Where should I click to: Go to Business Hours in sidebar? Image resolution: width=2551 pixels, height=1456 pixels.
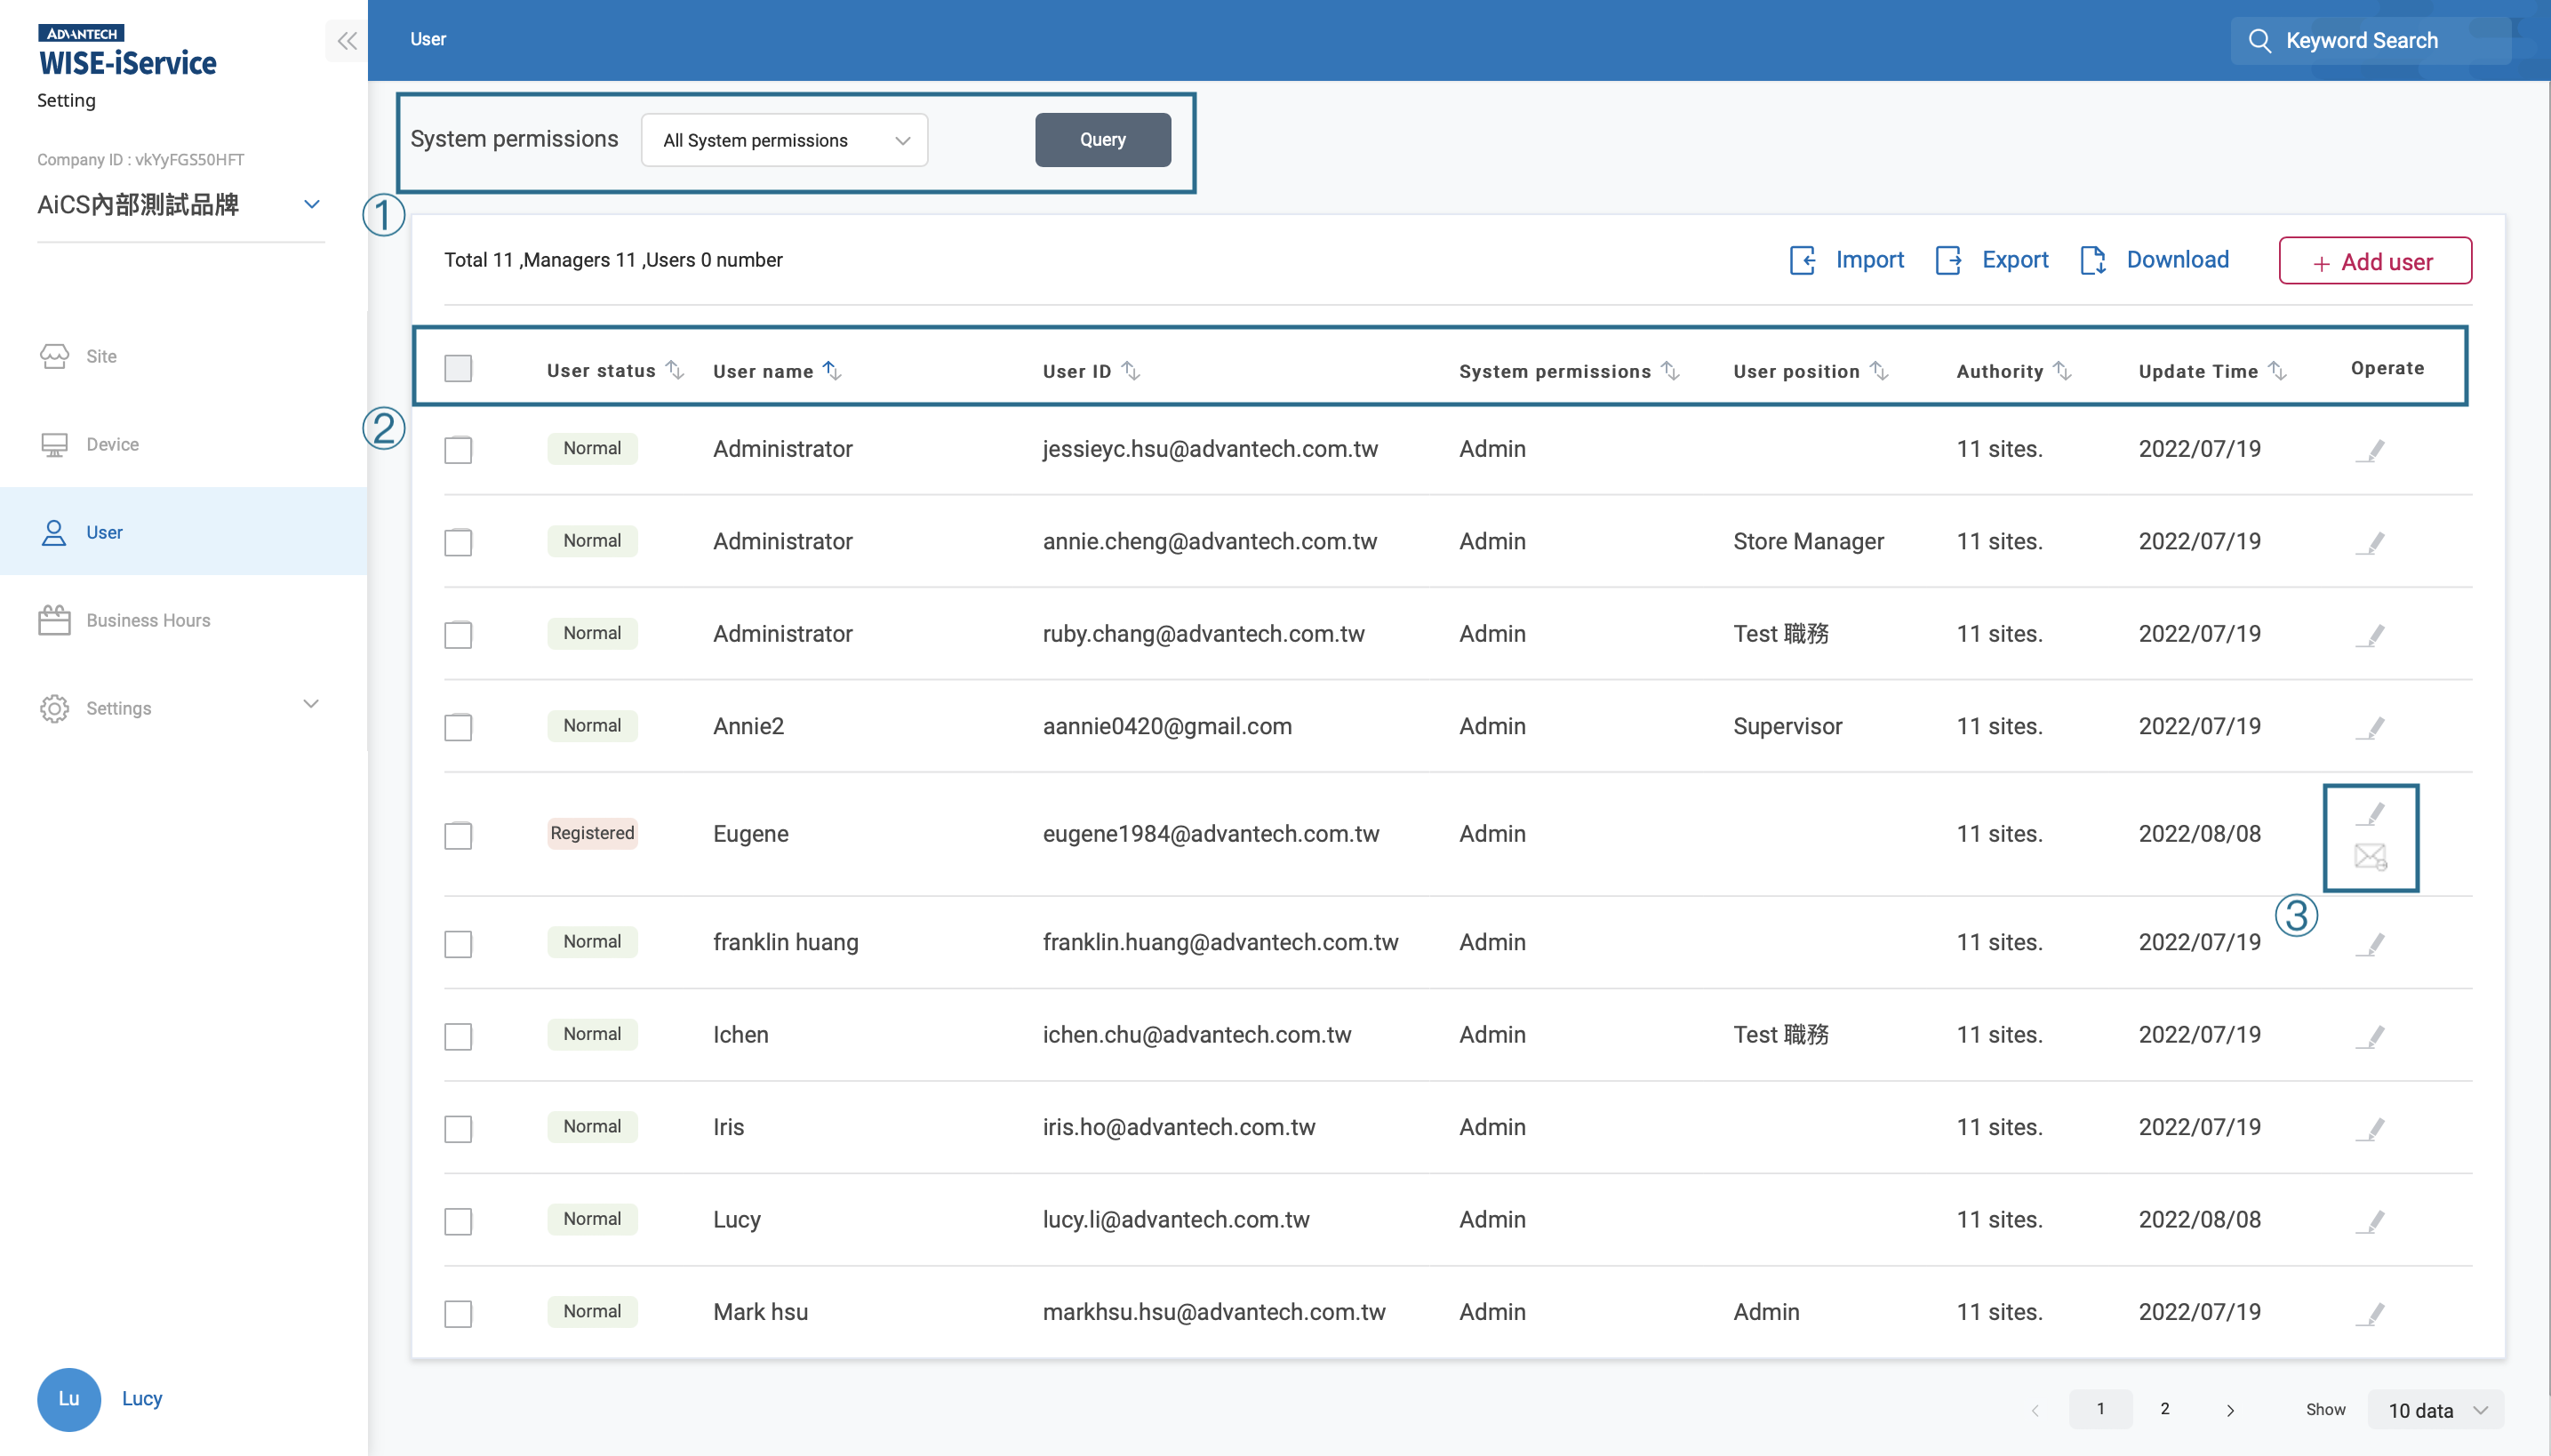(x=148, y=620)
